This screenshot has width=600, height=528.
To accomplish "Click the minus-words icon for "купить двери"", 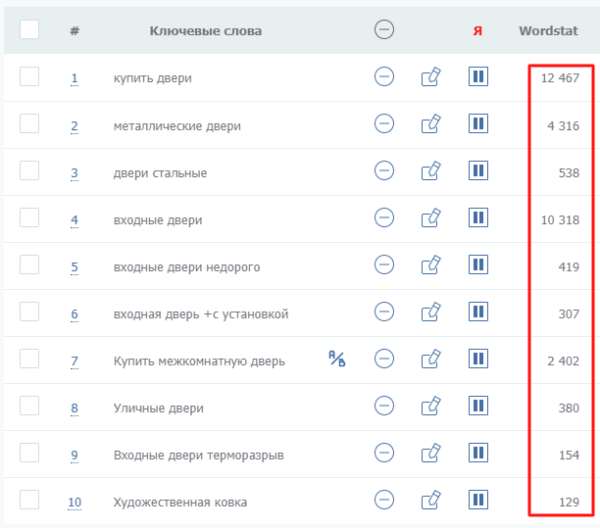I will 384,77.
